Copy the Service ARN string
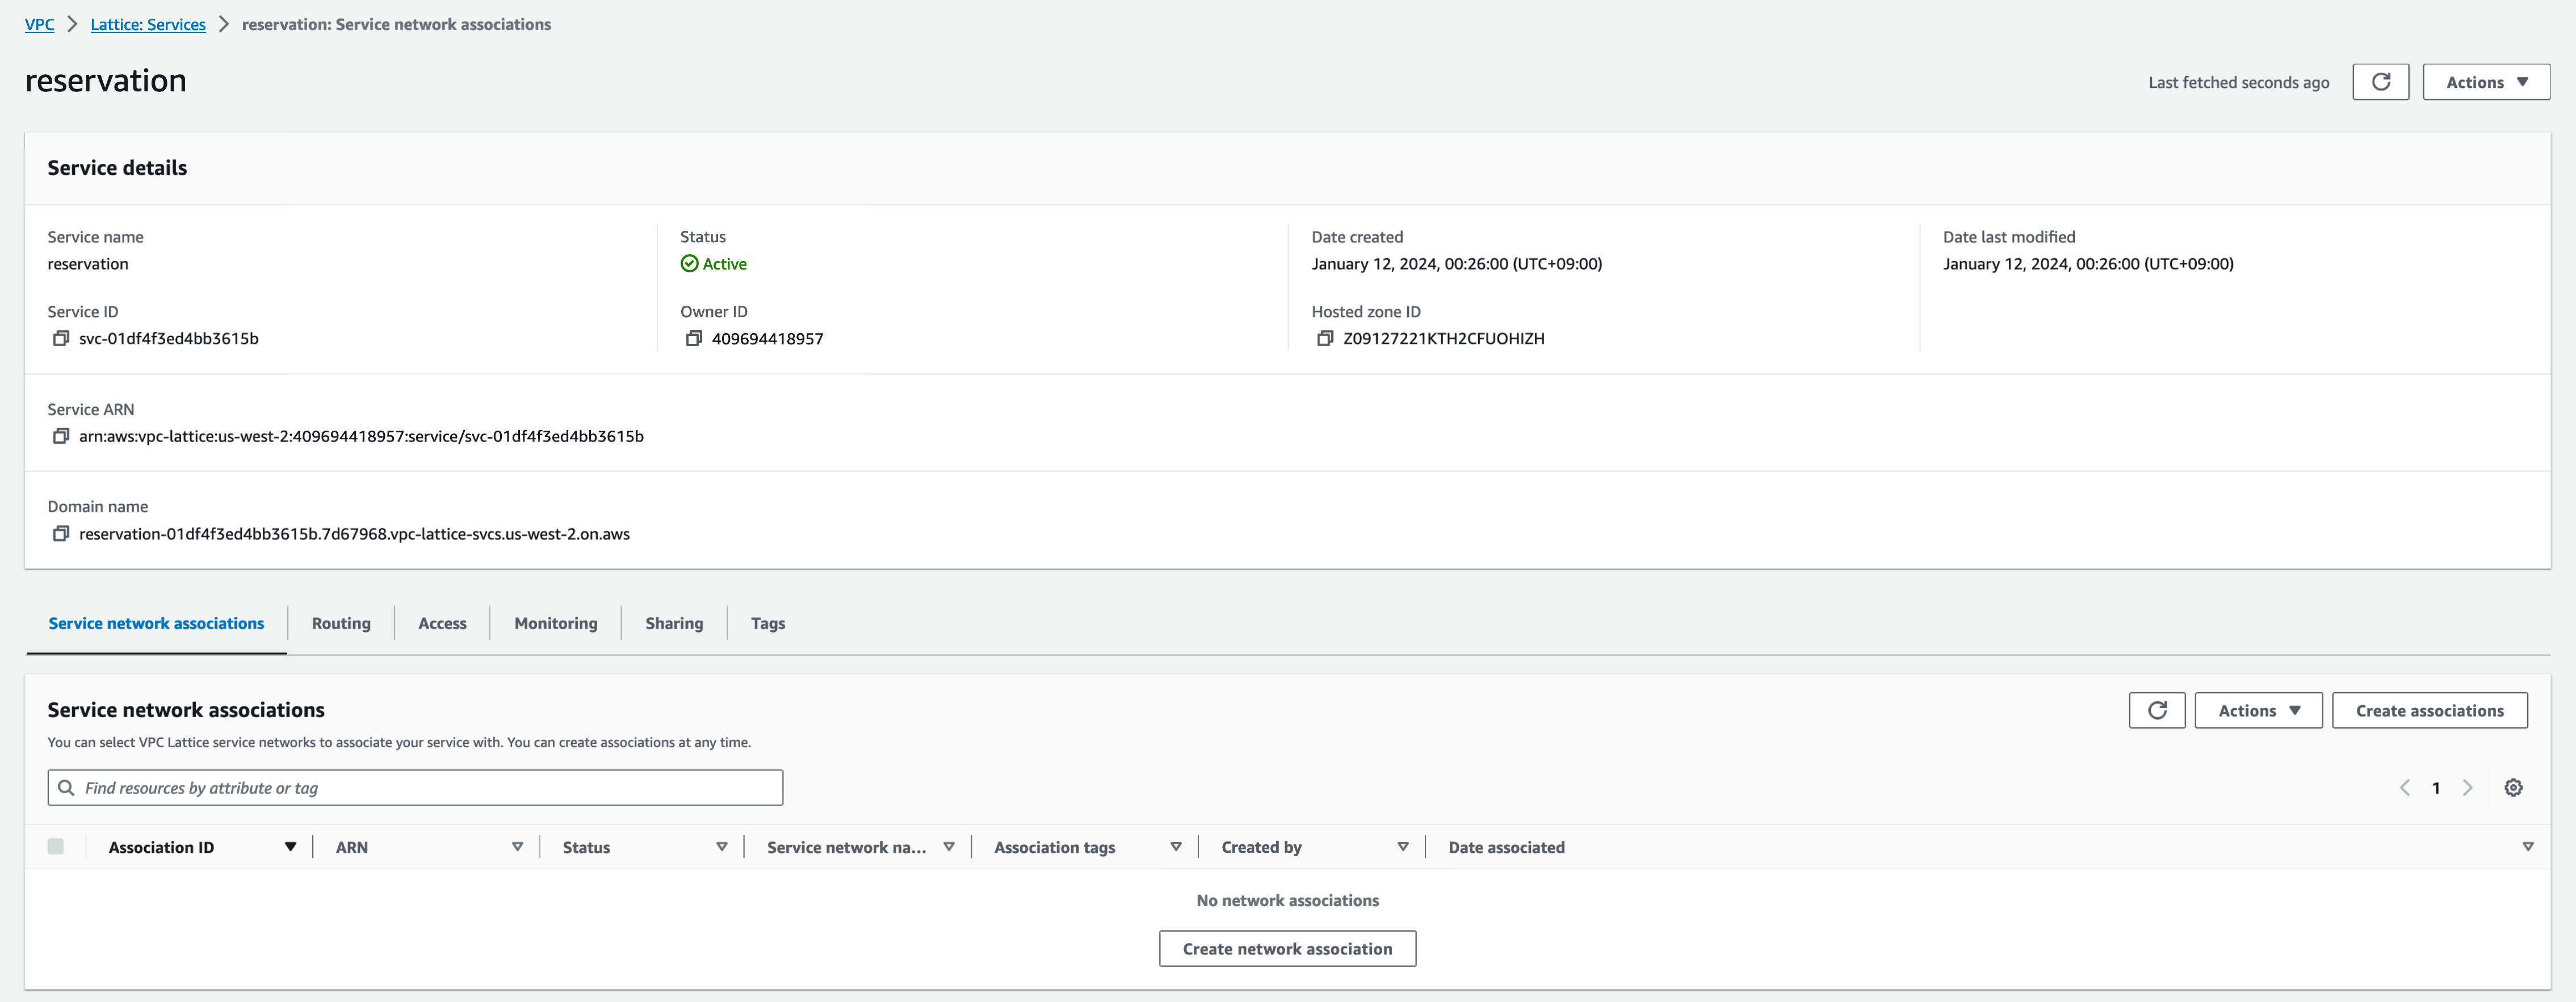 coord(61,436)
